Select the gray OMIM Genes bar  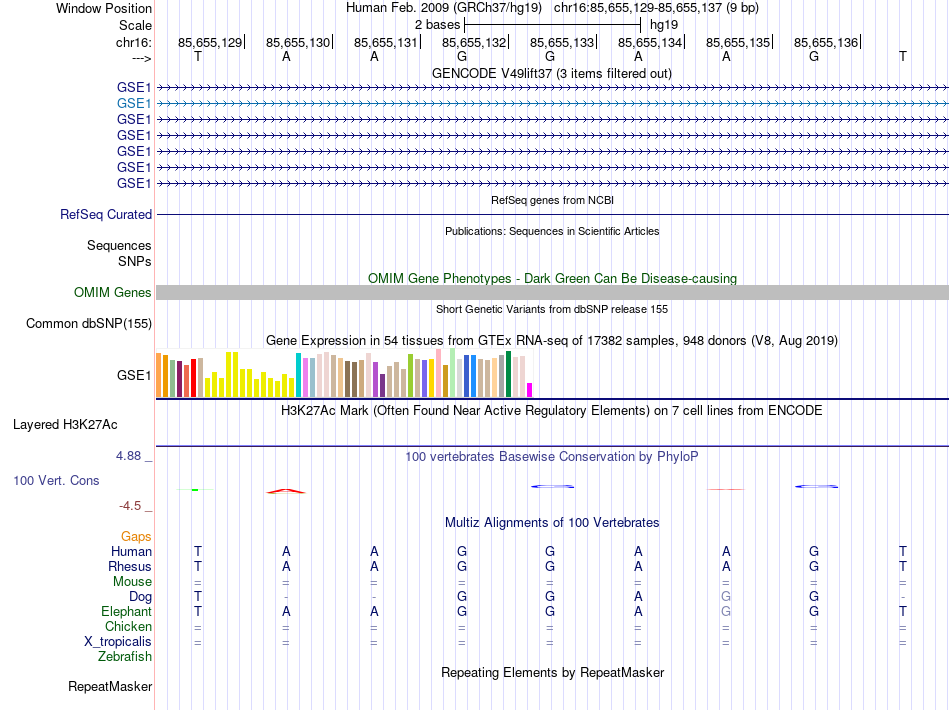(552, 292)
